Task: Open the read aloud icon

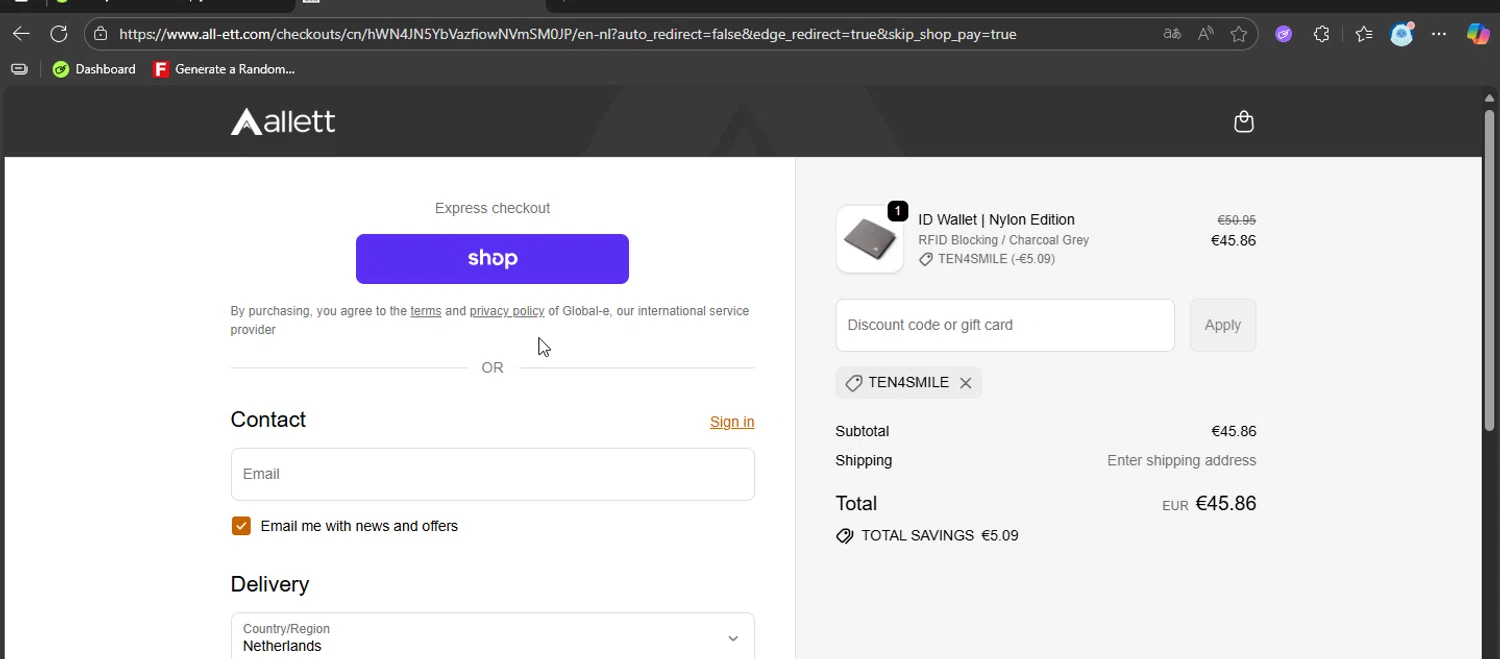Action: 1206,34
